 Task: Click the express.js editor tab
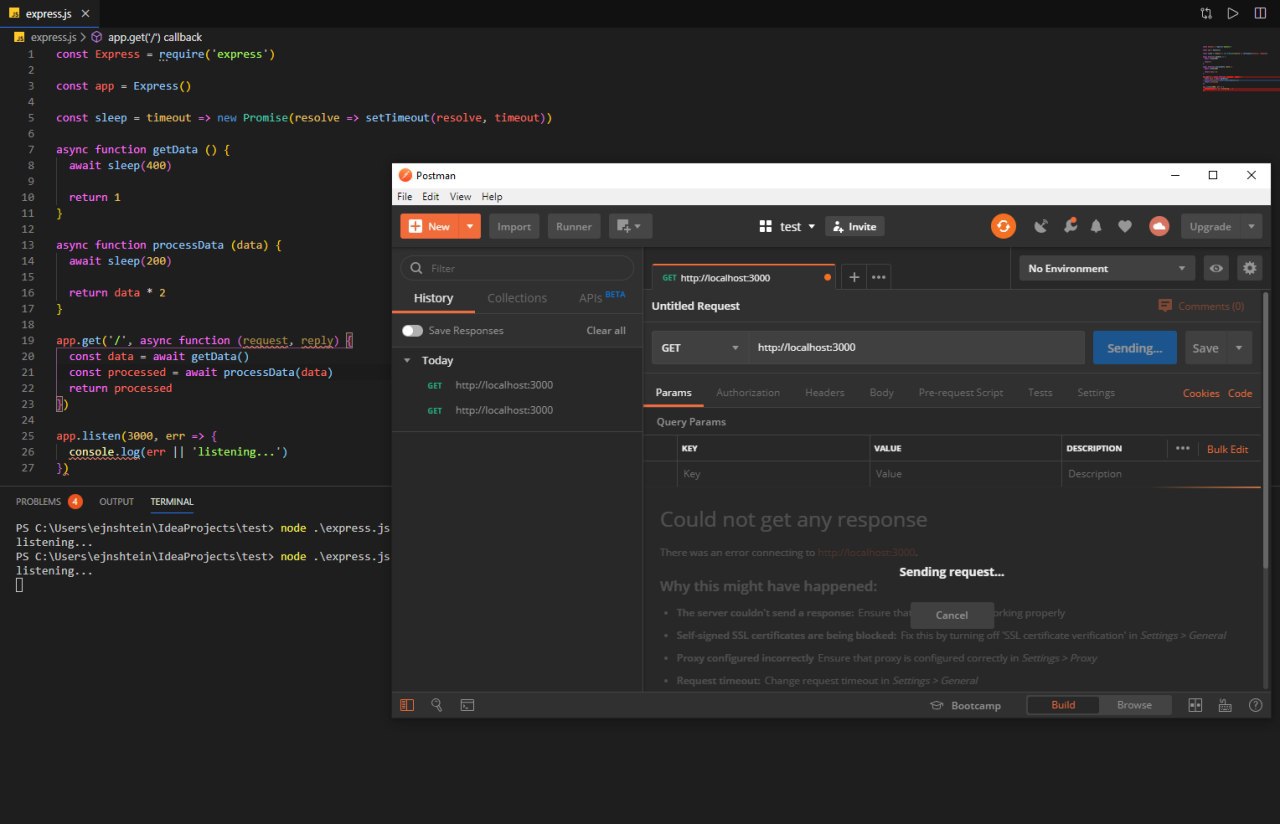(49, 14)
